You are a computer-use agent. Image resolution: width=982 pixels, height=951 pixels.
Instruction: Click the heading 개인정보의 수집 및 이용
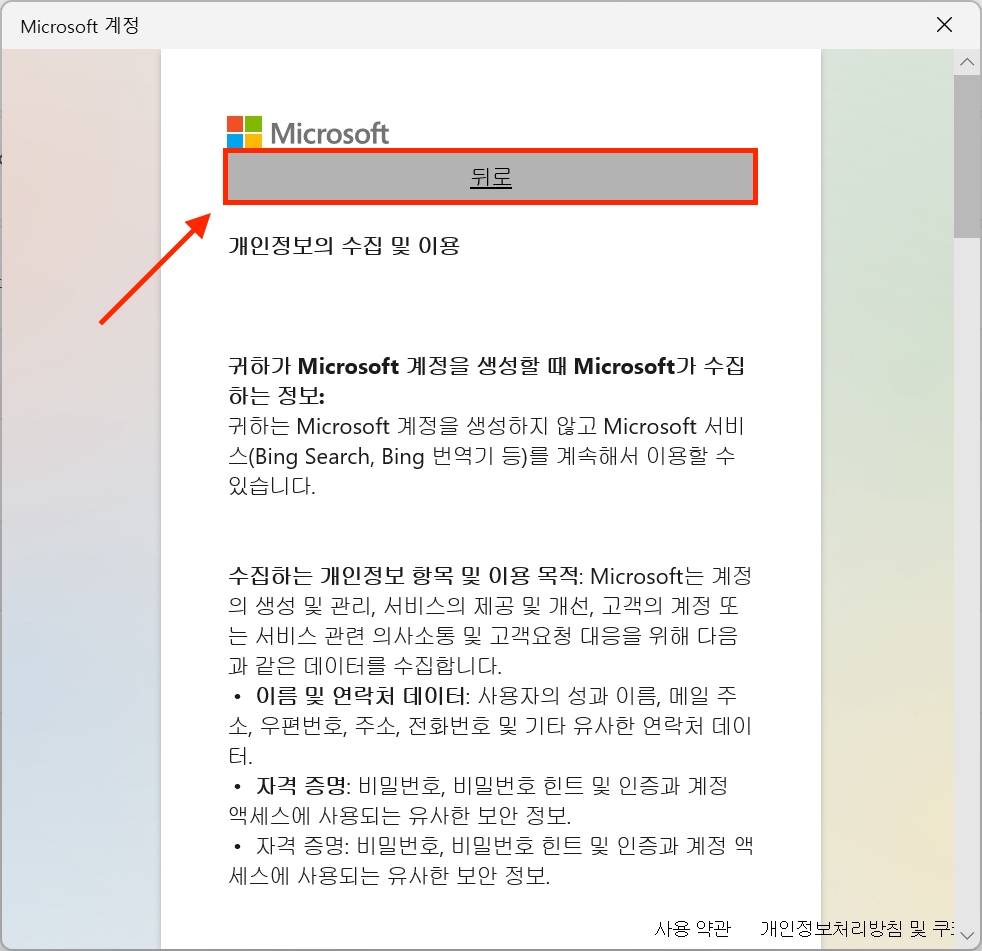point(344,245)
